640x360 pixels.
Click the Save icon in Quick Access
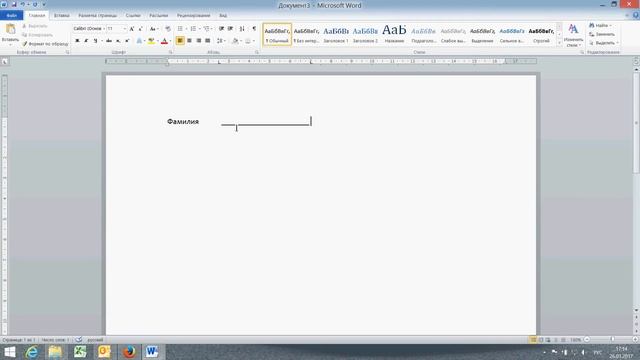[13, 4]
